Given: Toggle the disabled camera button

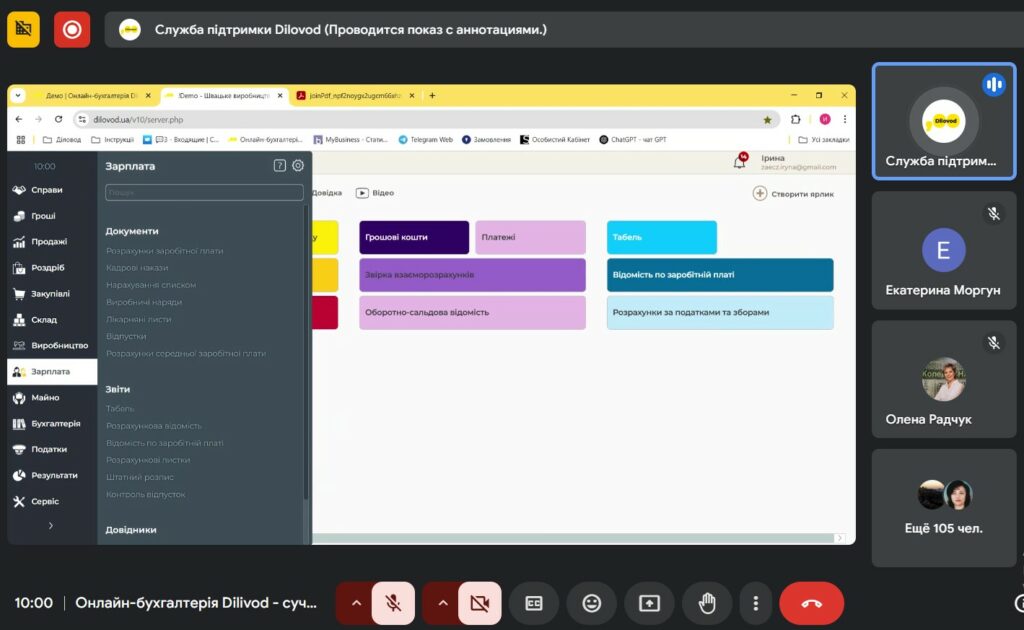Looking at the screenshot, I should (480, 603).
